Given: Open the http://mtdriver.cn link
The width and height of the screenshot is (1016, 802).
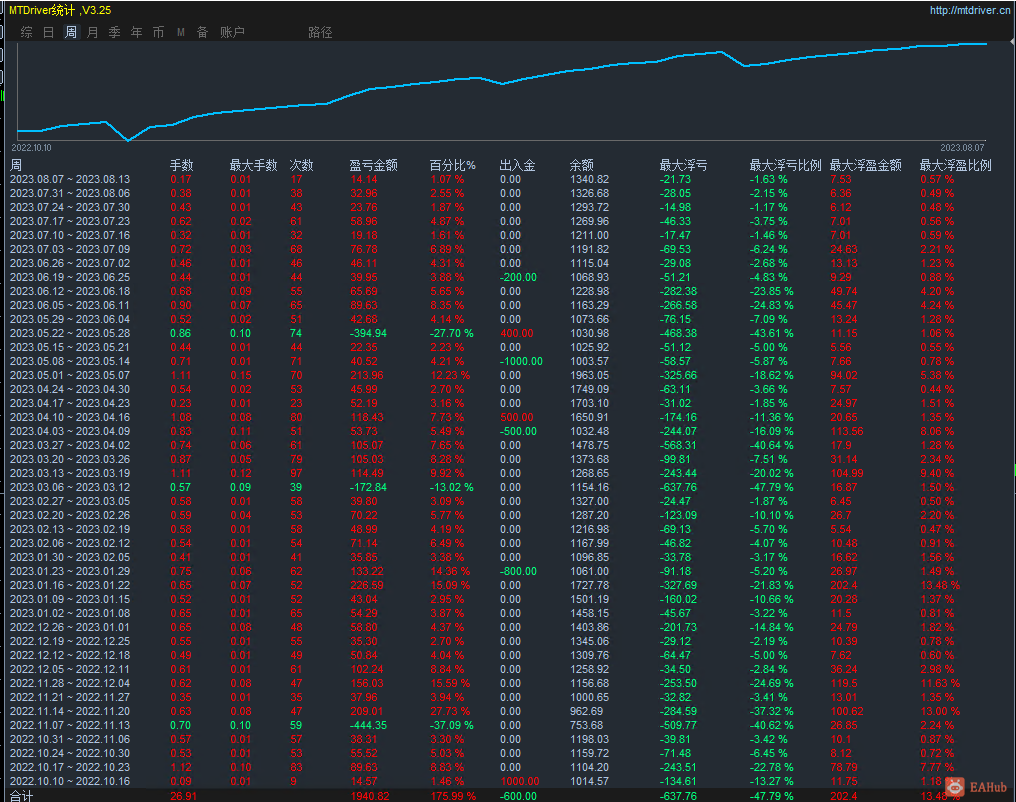Looking at the screenshot, I should pyautogui.click(x=968, y=11).
